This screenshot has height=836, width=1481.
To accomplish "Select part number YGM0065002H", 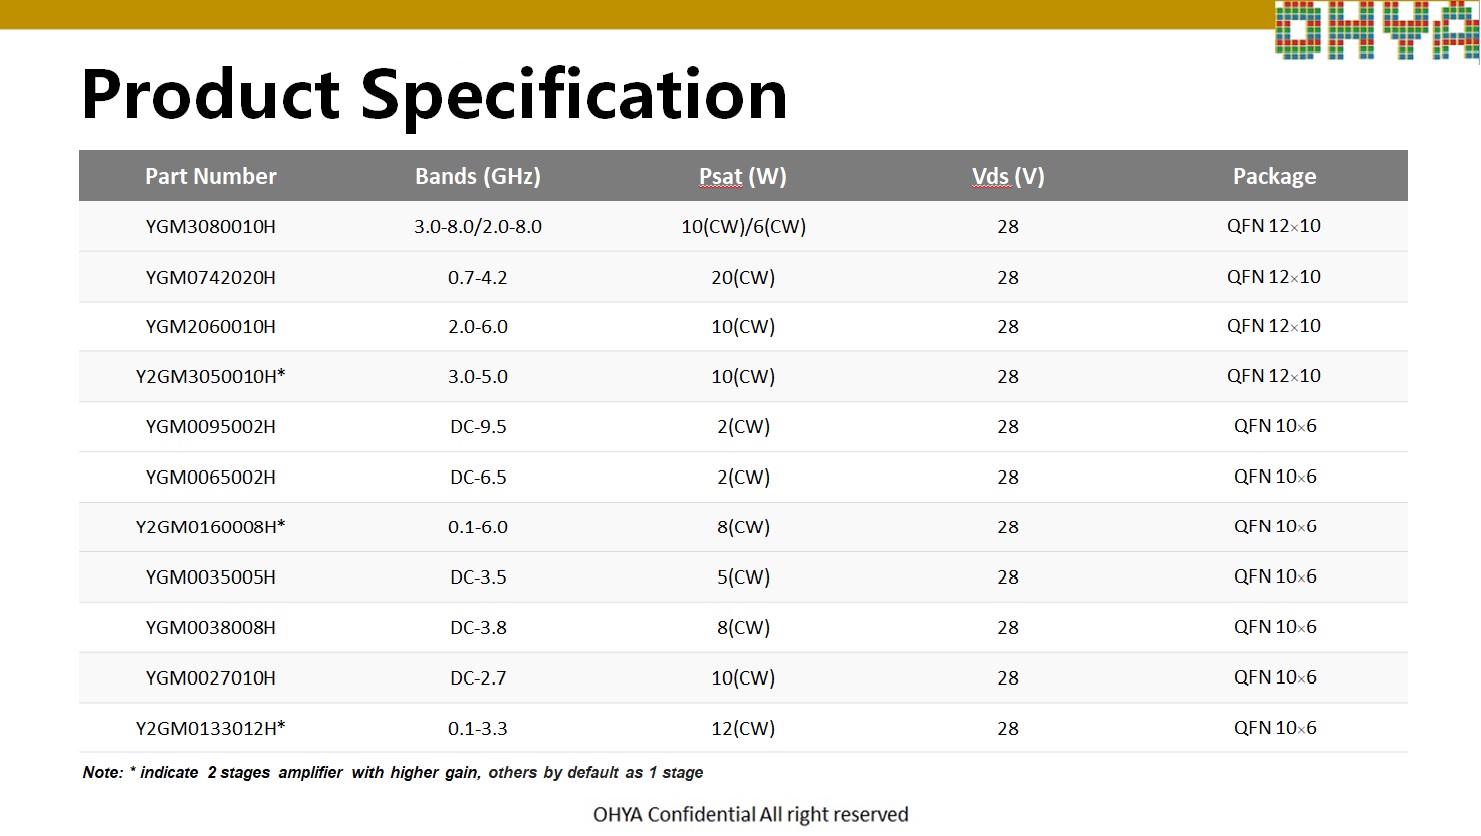I will pyautogui.click(x=211, y=478).
